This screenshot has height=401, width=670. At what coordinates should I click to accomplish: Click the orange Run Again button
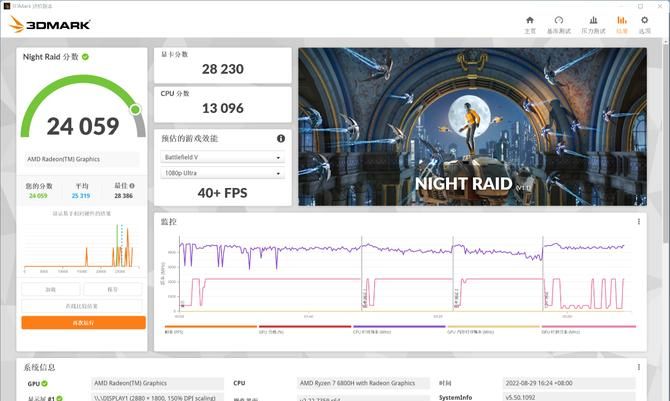click(83, 323)
